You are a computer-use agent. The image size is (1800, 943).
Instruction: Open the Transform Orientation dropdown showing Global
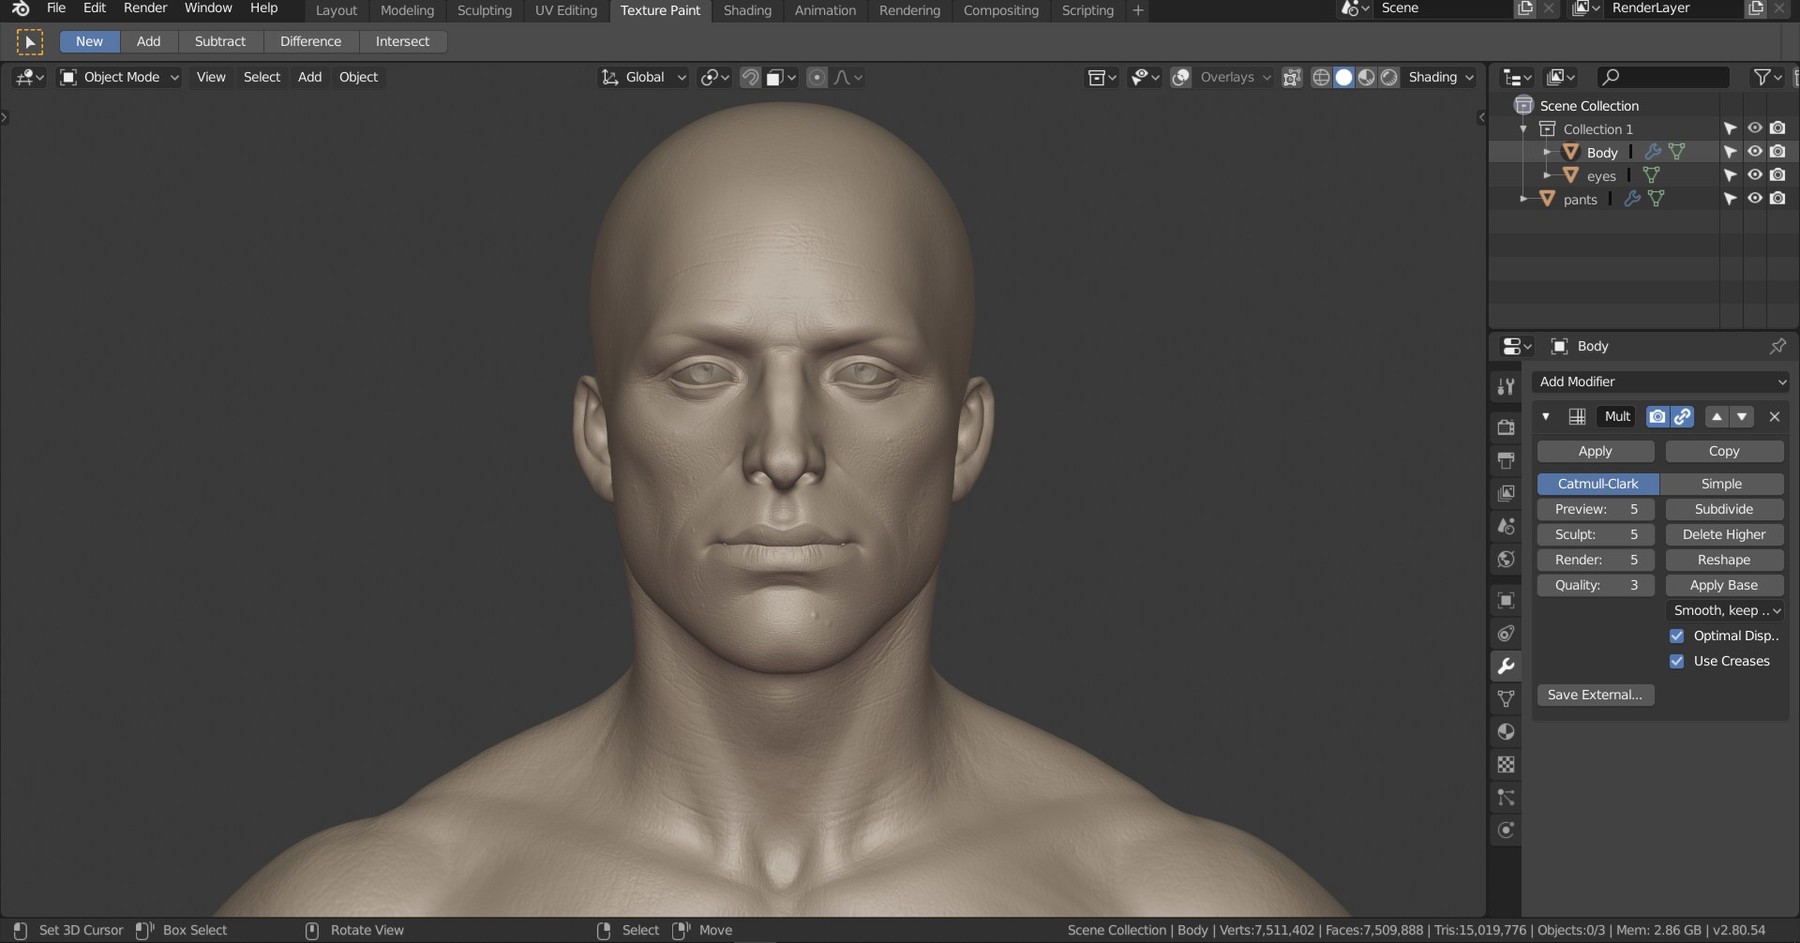(643, 77)
